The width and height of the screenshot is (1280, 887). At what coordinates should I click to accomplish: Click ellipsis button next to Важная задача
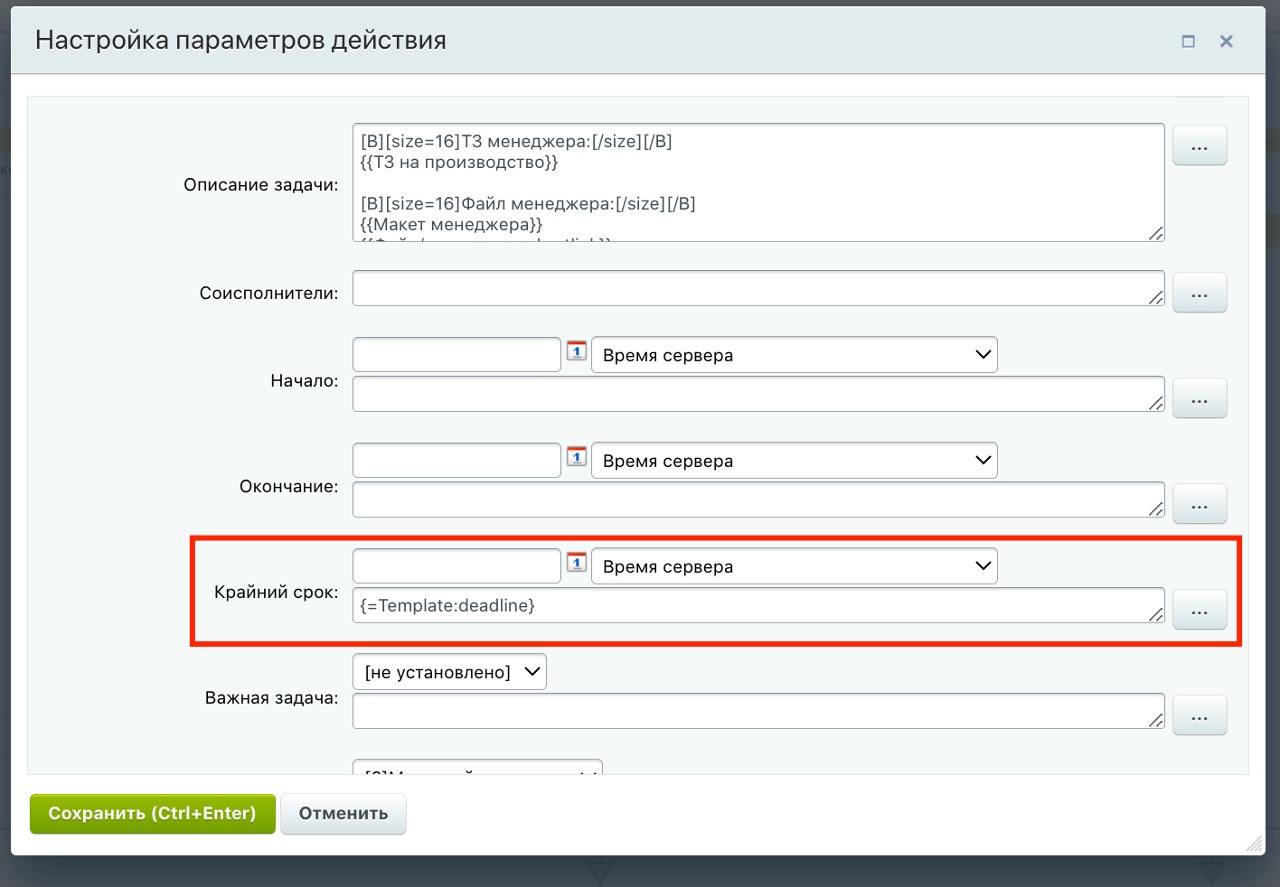point(1199,716)
